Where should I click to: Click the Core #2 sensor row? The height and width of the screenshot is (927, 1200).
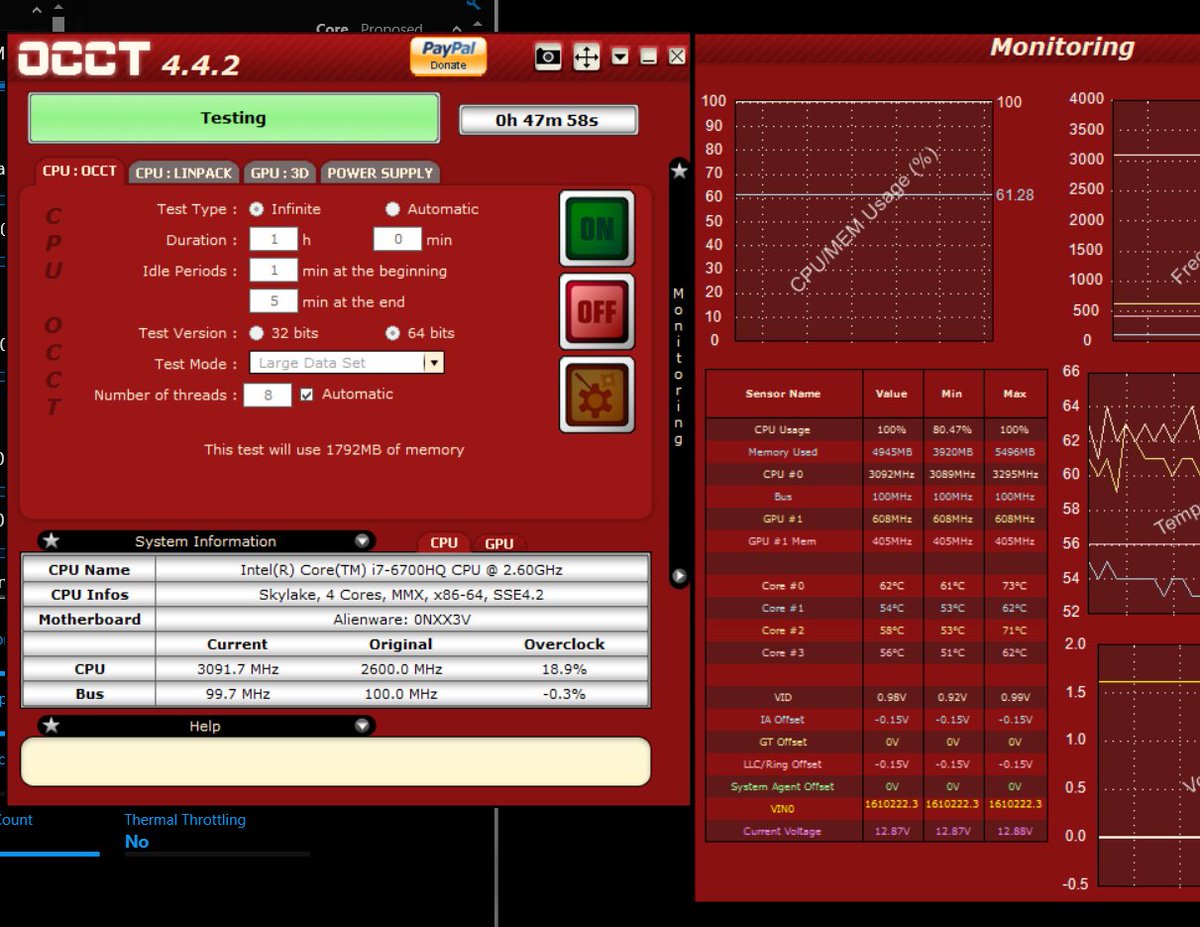876,631
